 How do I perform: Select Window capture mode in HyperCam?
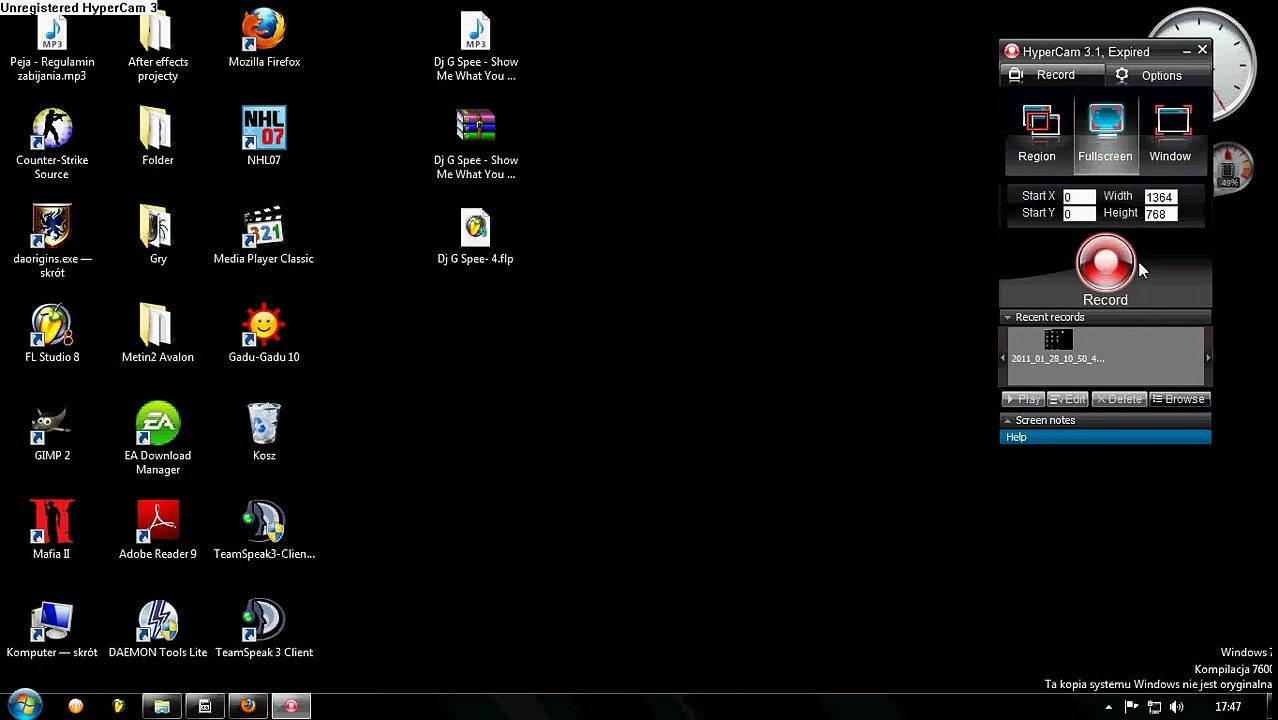[x=1170, y=134]
